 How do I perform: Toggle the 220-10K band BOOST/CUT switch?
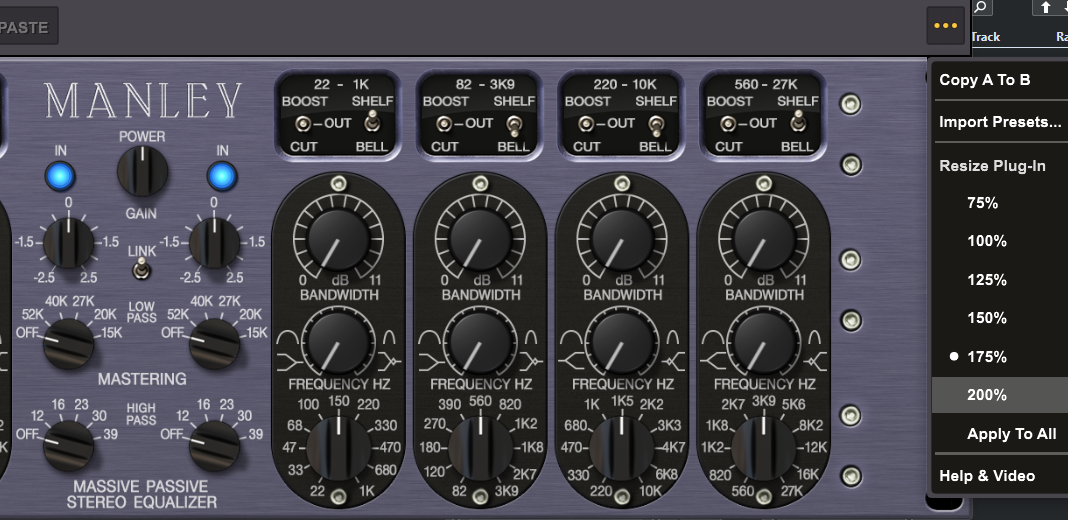coord(586,124)
